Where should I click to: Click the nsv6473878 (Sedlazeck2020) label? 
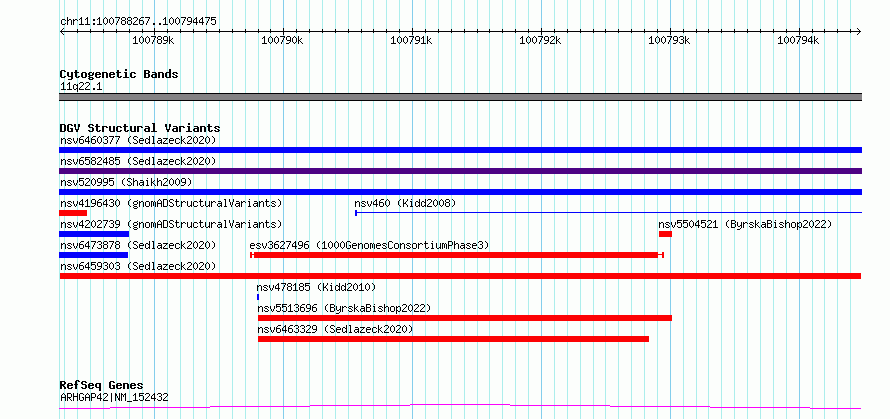tap(138, 245)
